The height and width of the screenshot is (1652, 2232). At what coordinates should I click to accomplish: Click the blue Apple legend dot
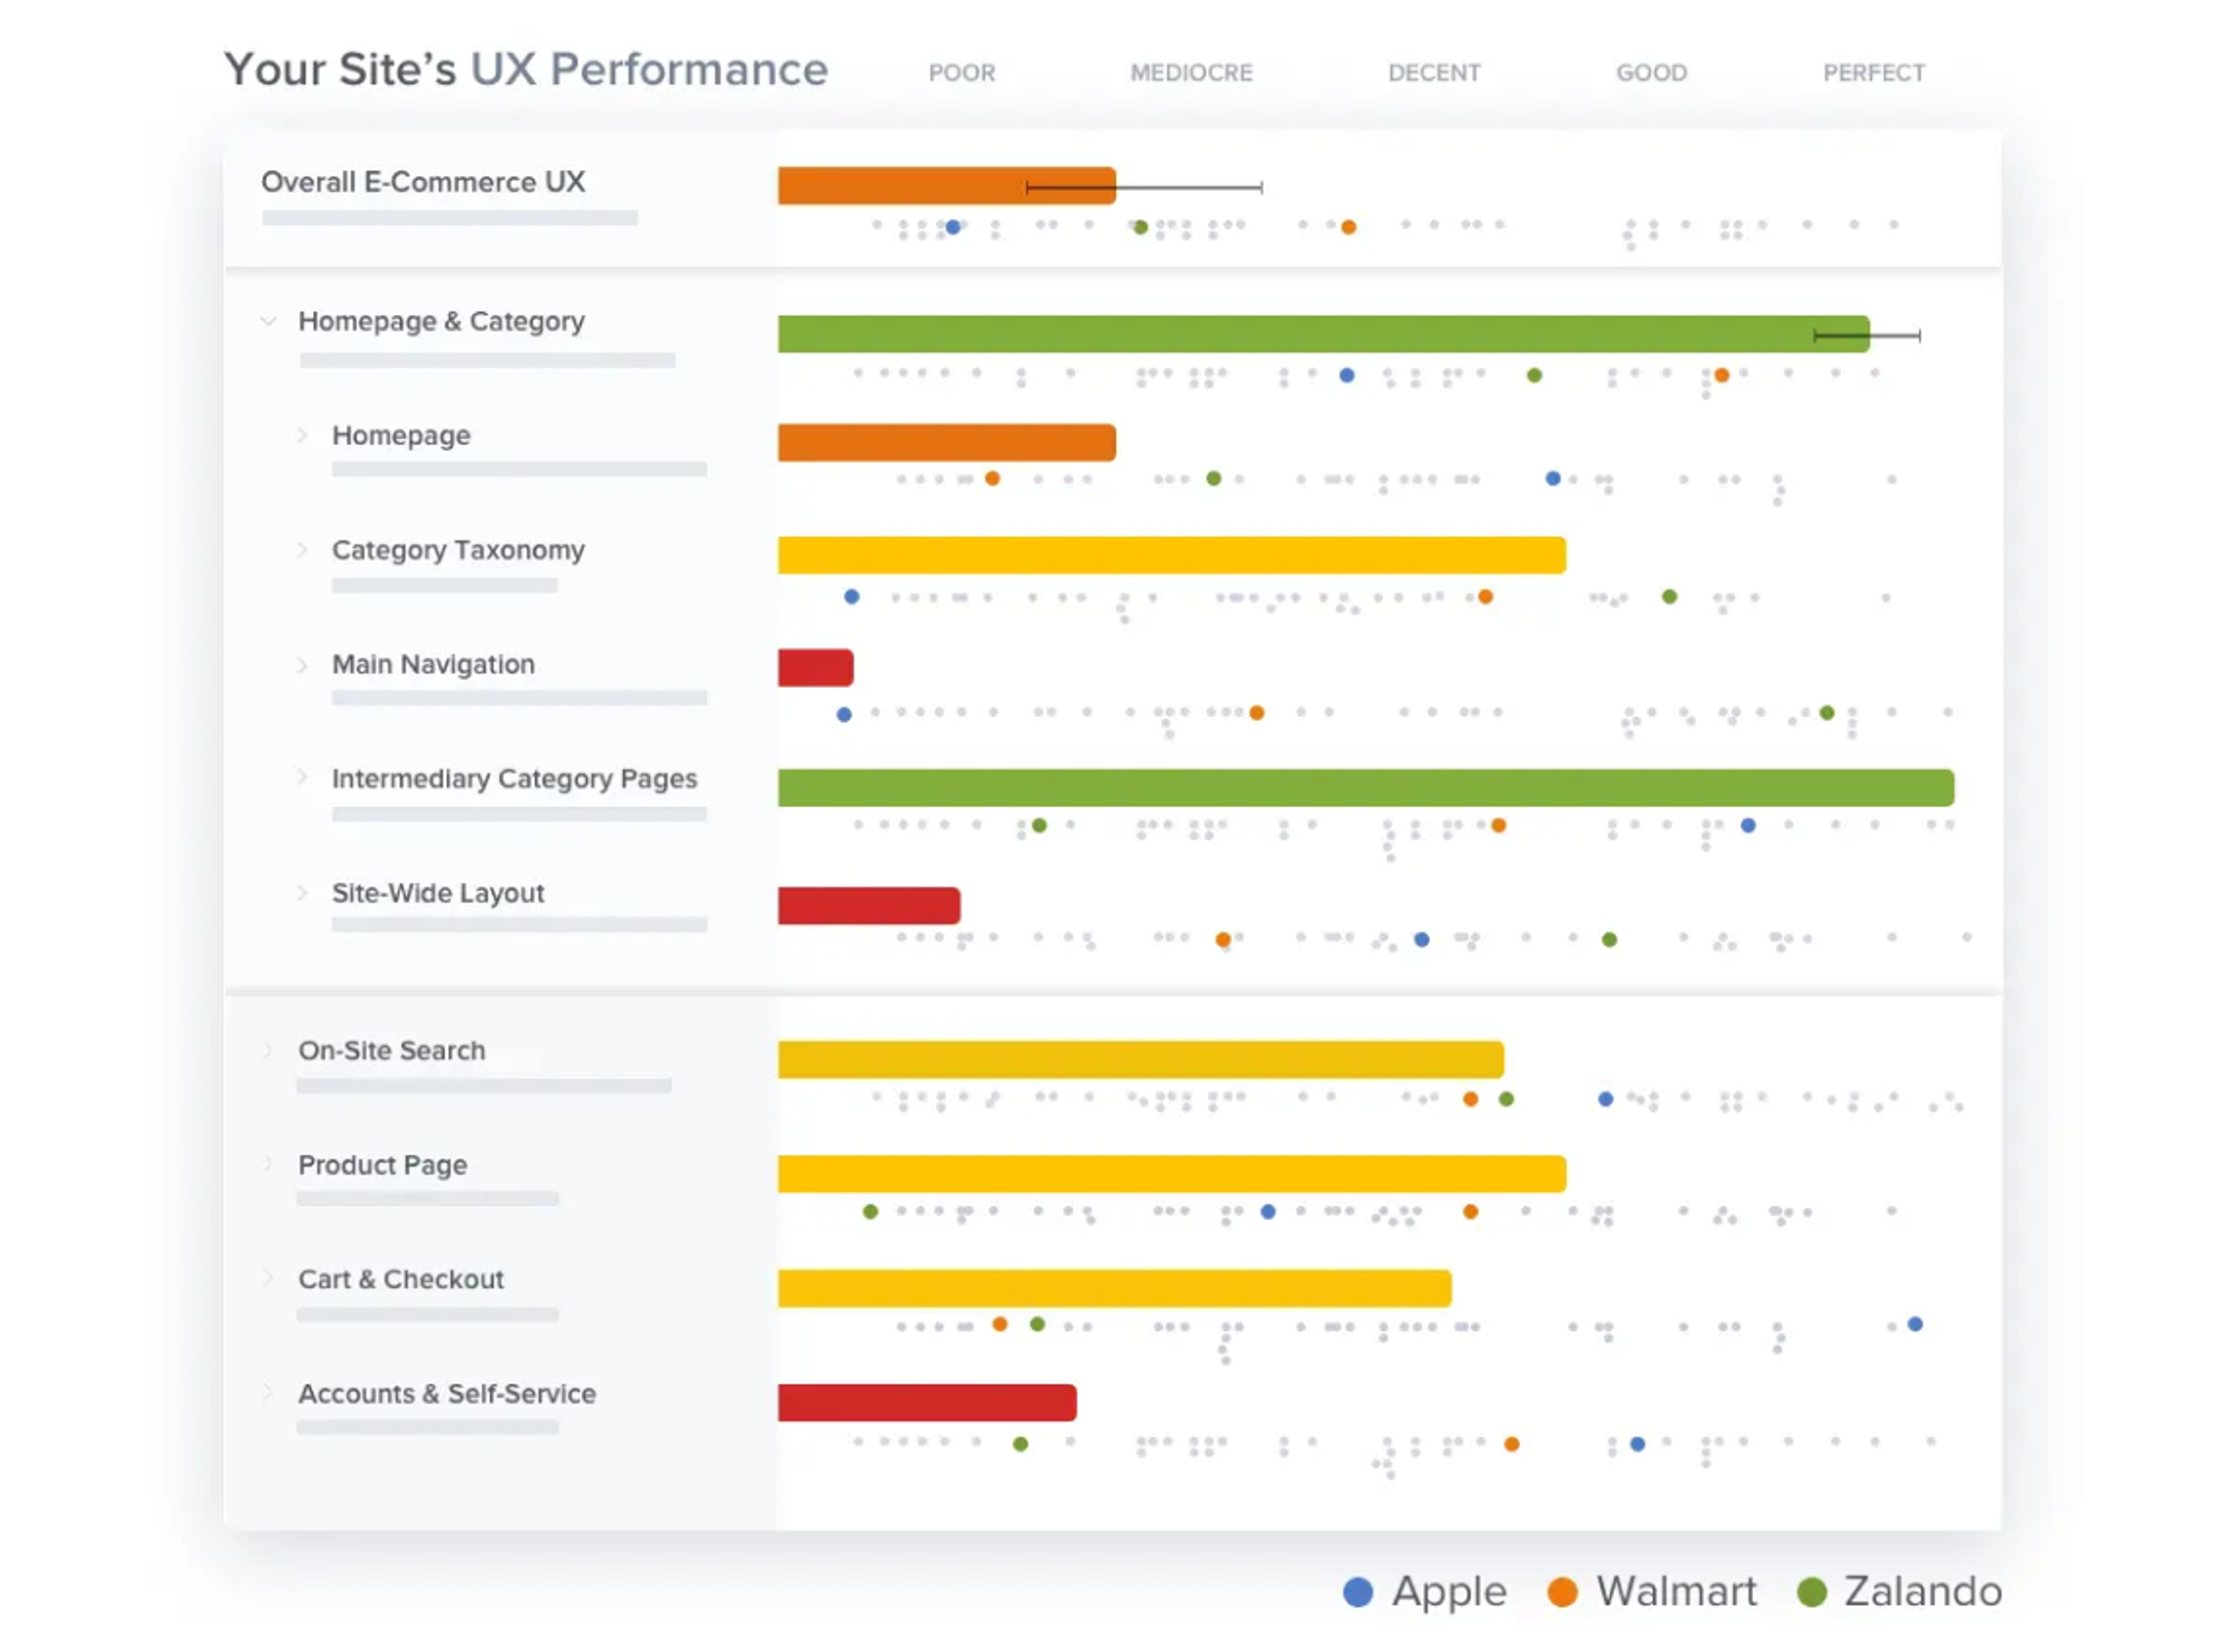coord(1358,1592)
